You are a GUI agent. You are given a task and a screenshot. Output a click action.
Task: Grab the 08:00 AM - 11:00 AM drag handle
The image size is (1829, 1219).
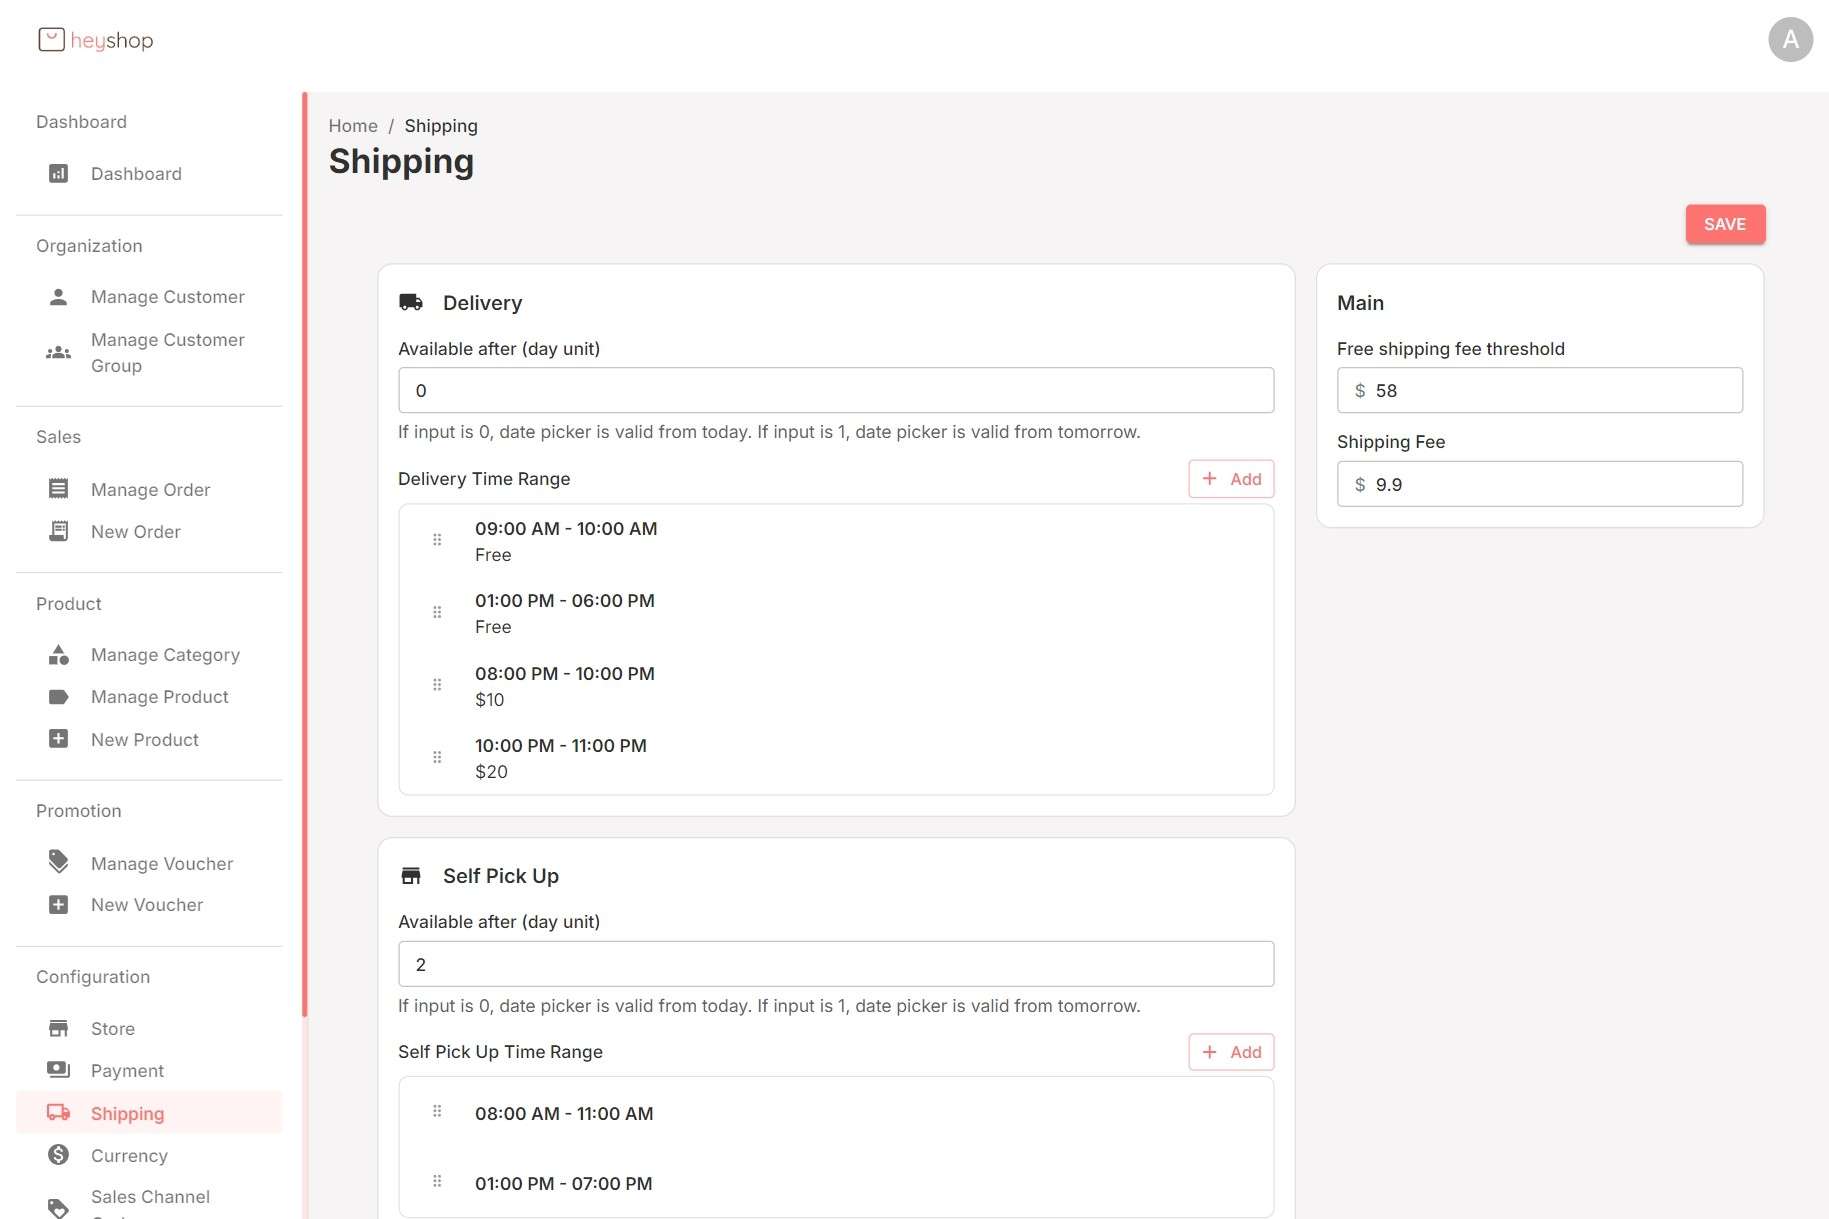pos(437,1111)
